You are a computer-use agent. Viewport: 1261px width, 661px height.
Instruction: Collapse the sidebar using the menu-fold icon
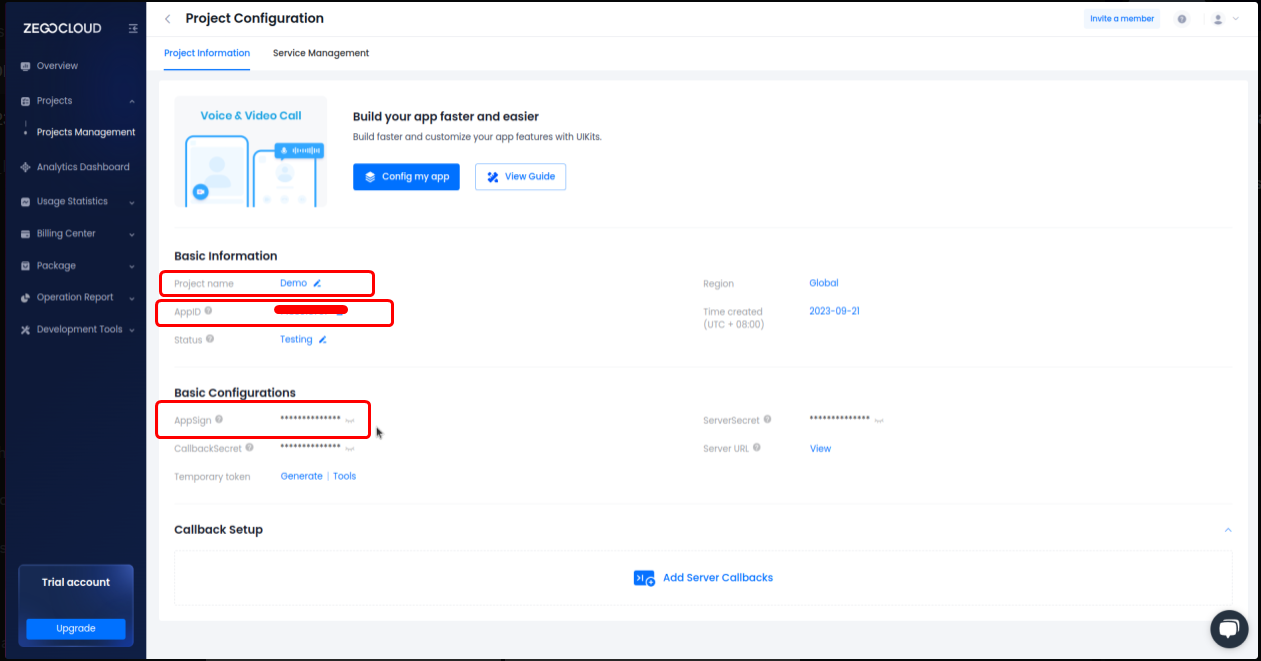[x=133, y=29]
